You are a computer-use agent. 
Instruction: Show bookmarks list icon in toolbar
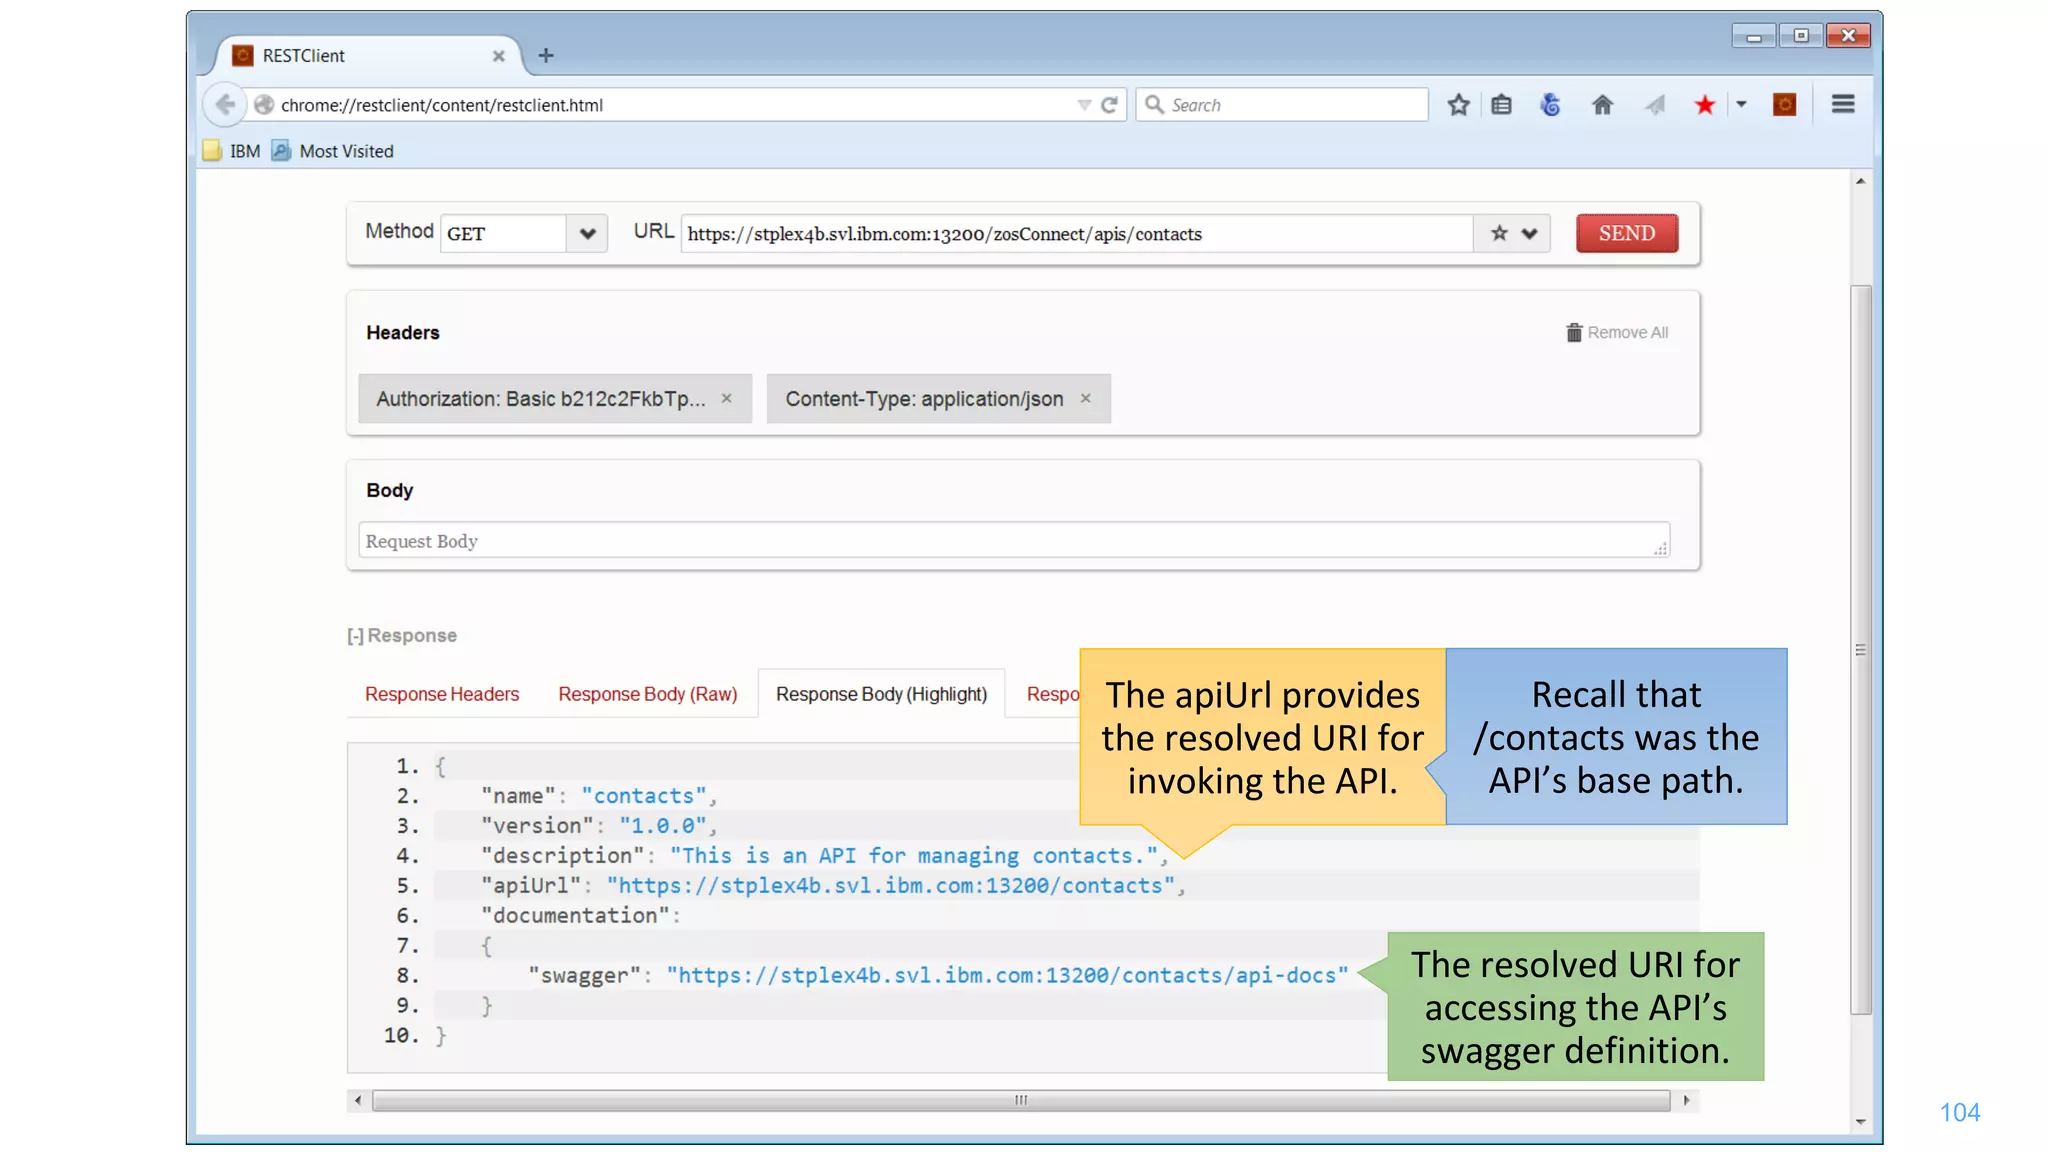pyautogui.click(x=1501, y=105)
